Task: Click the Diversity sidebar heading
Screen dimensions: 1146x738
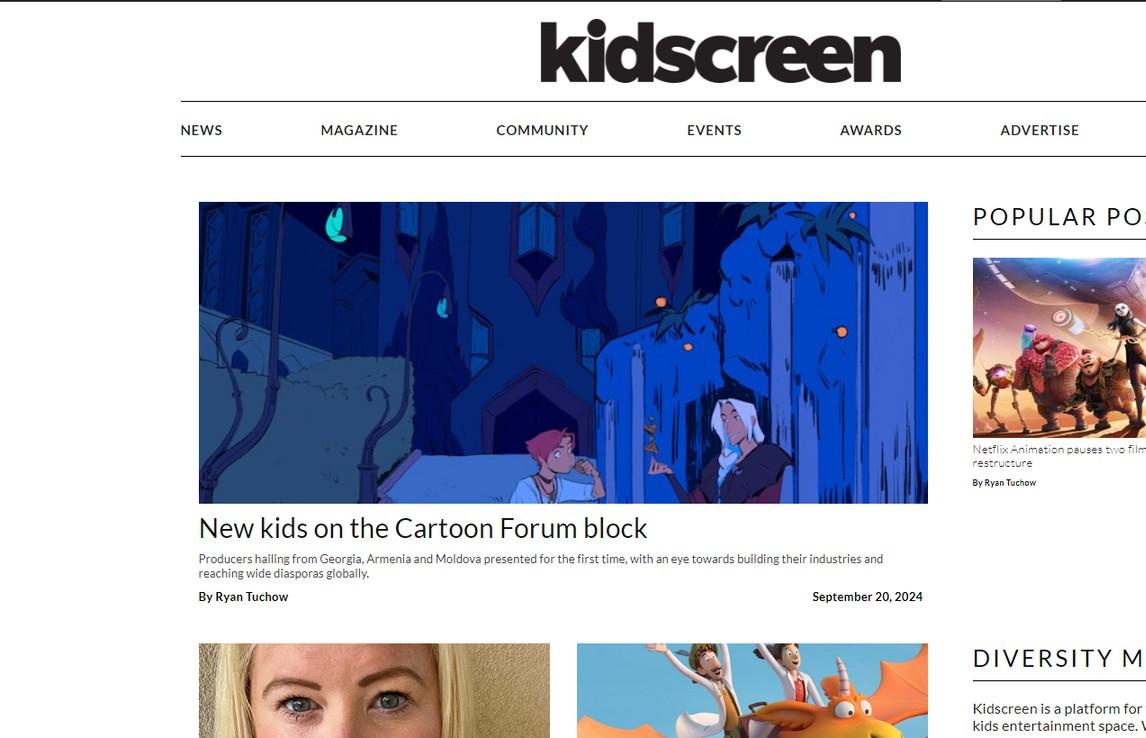Action: [1059, 658]
